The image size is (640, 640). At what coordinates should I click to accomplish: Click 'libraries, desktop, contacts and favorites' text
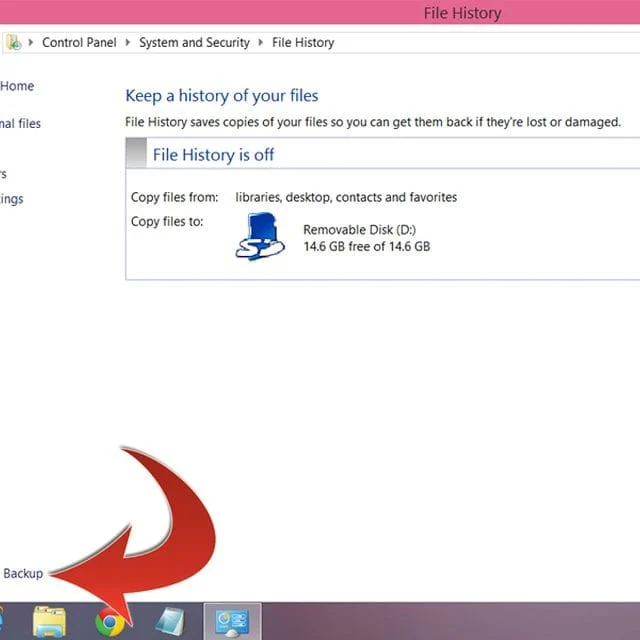[346, 197]
